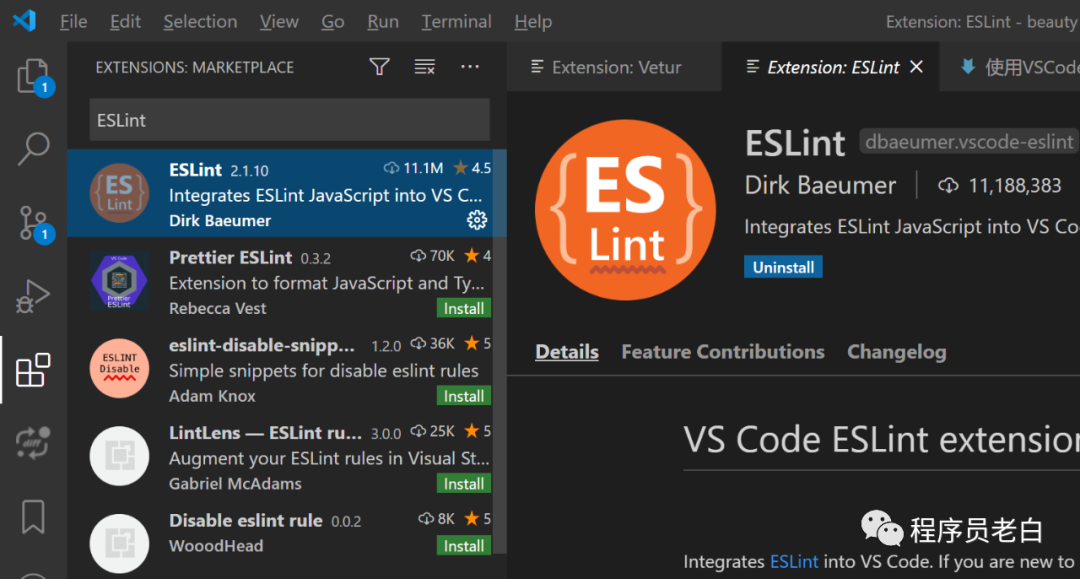Open the Help menu

click(x=533, y=21)
